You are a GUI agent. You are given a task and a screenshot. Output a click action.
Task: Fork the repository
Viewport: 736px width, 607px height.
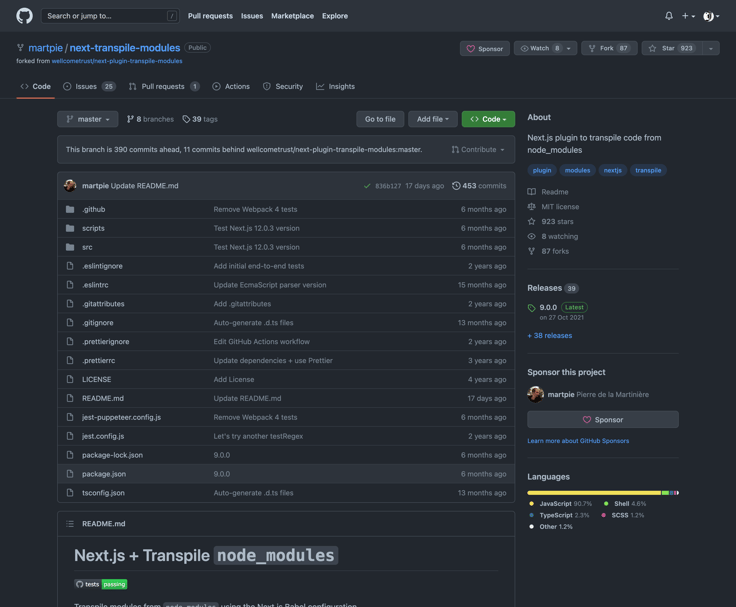click(x=609, y=48)
